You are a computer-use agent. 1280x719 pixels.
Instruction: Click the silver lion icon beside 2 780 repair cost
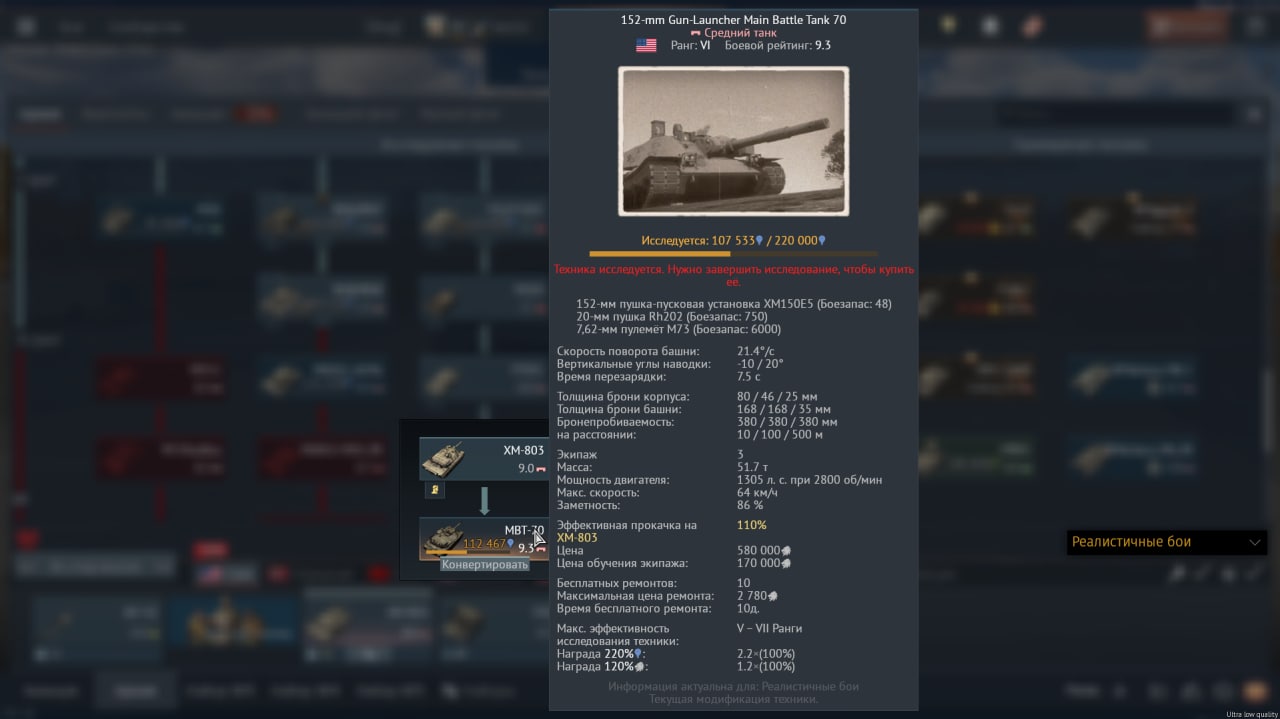coord(772,596)
